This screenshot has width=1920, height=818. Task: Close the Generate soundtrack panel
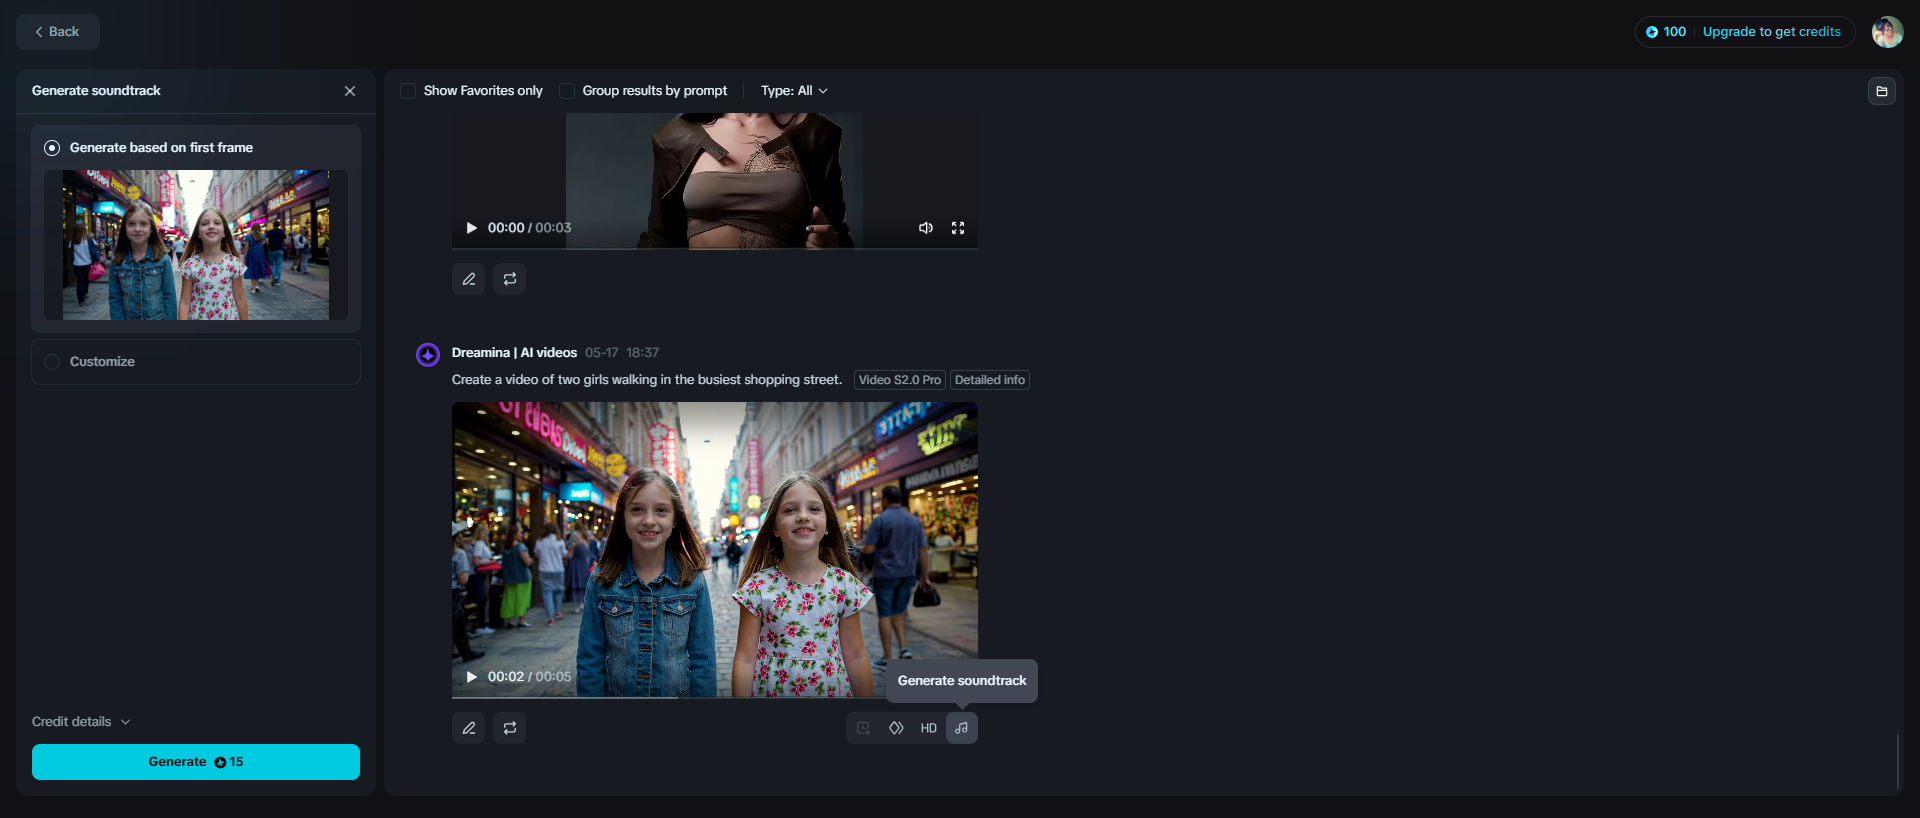point(350,91)
